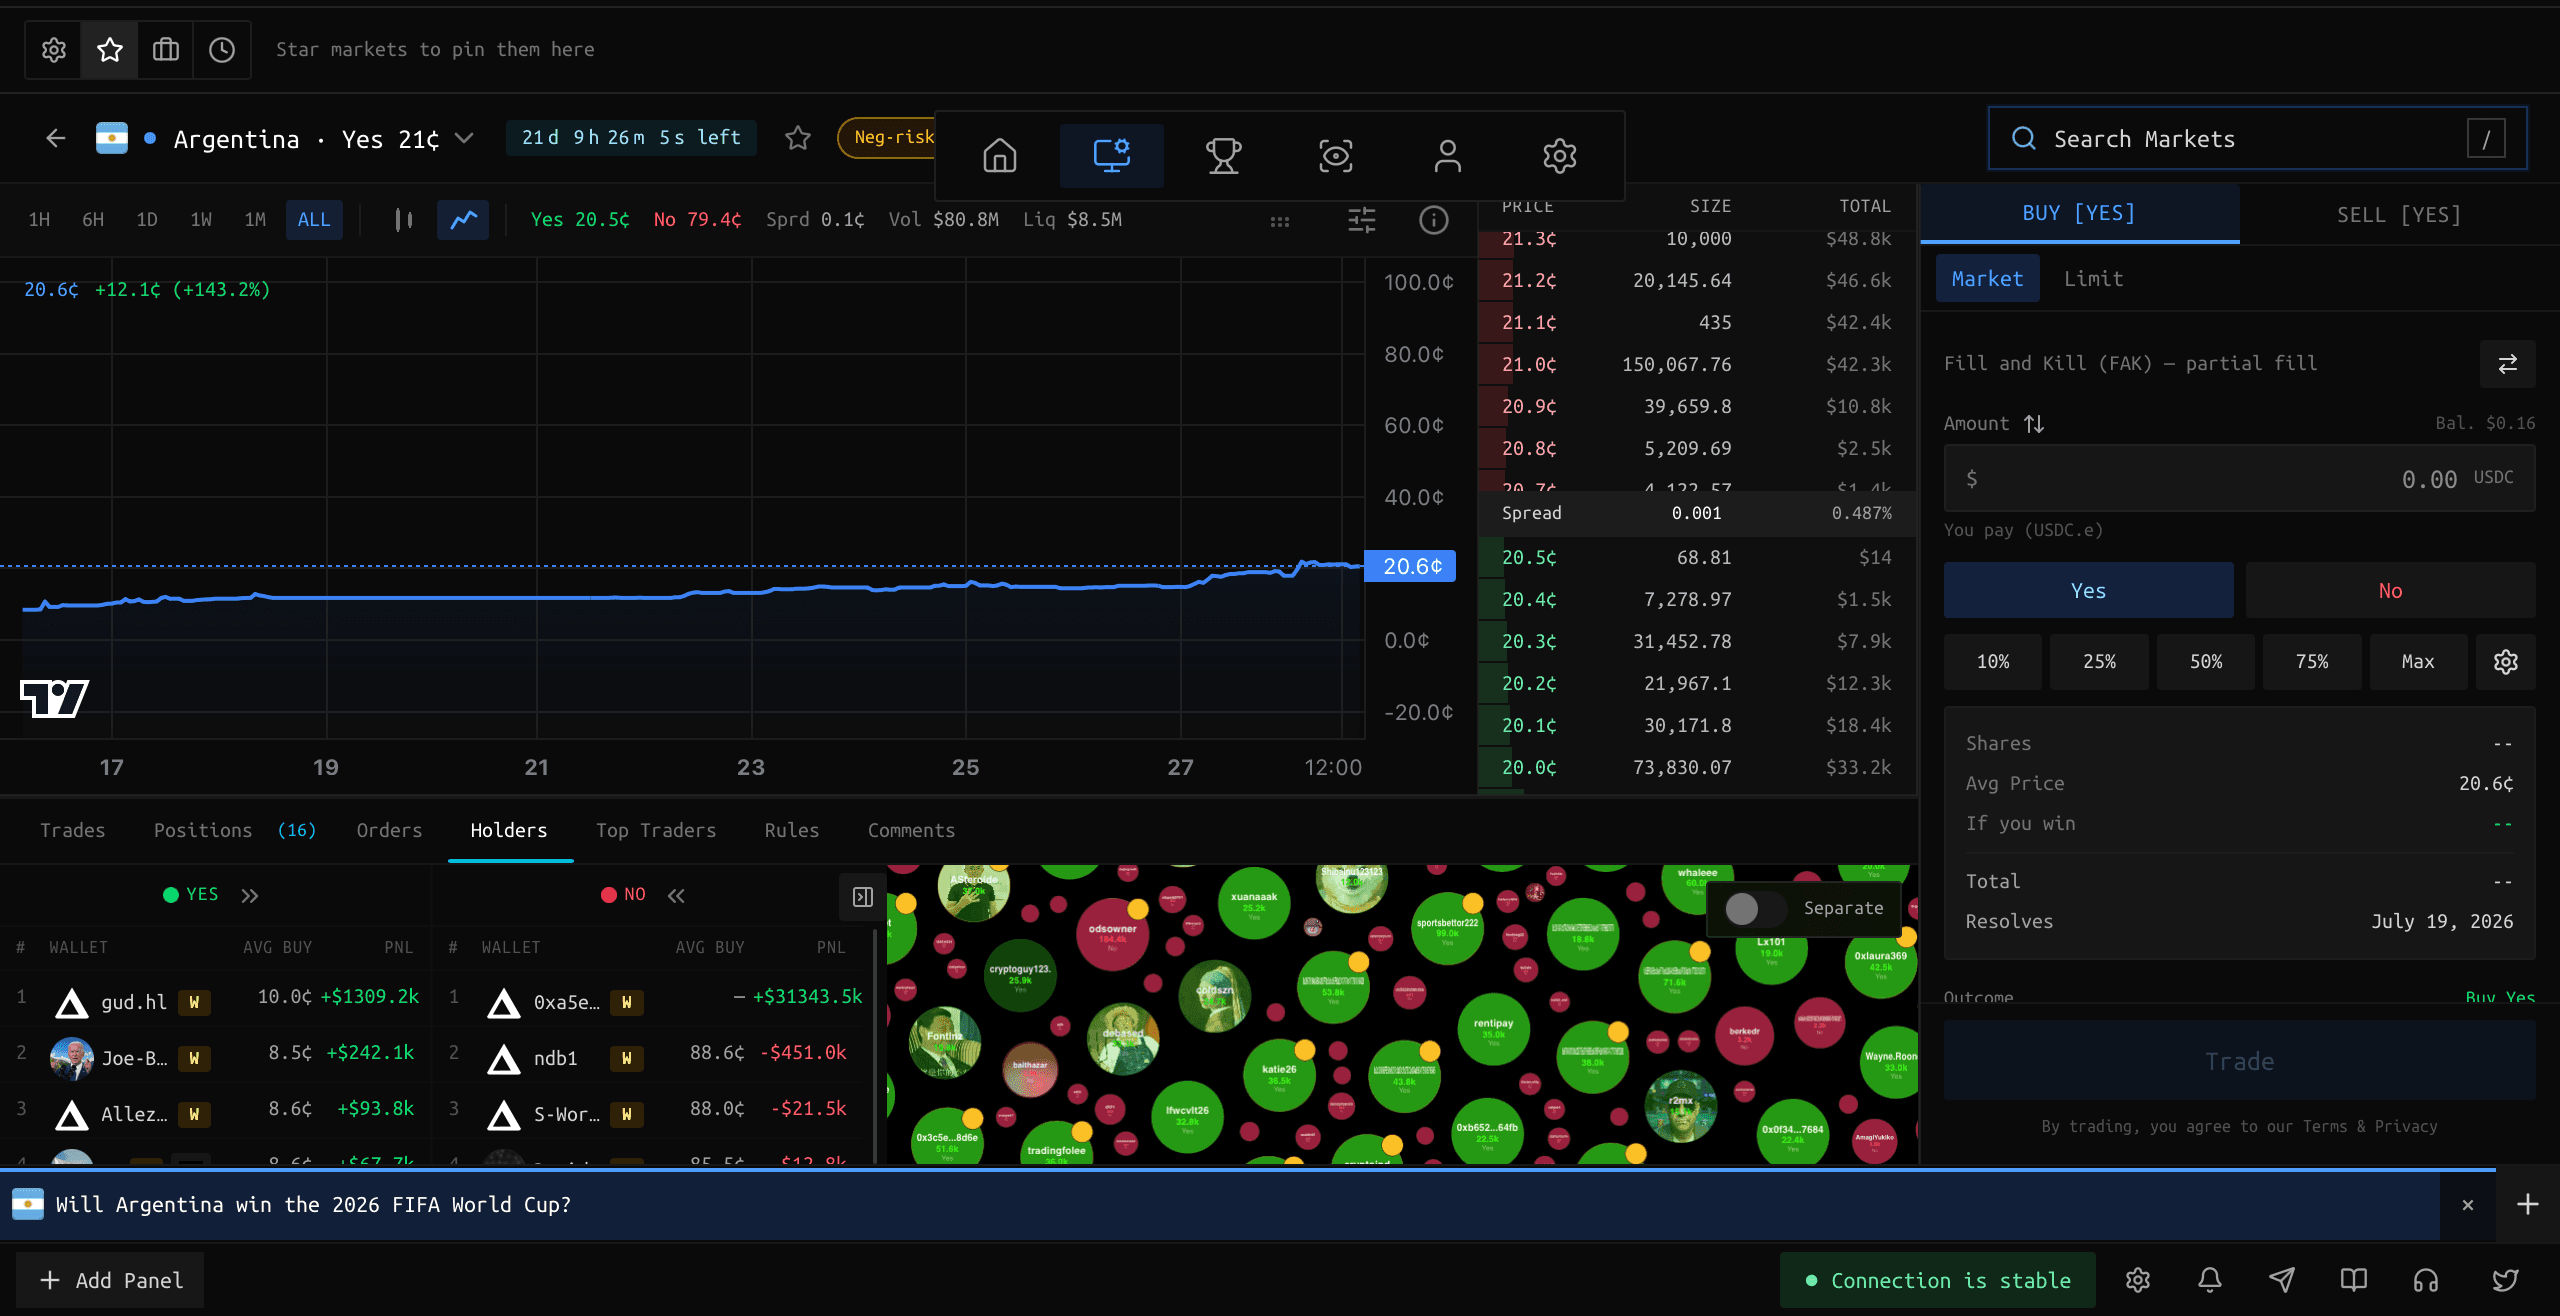
Task: Set amount to Max balance
Action: 2418,662
